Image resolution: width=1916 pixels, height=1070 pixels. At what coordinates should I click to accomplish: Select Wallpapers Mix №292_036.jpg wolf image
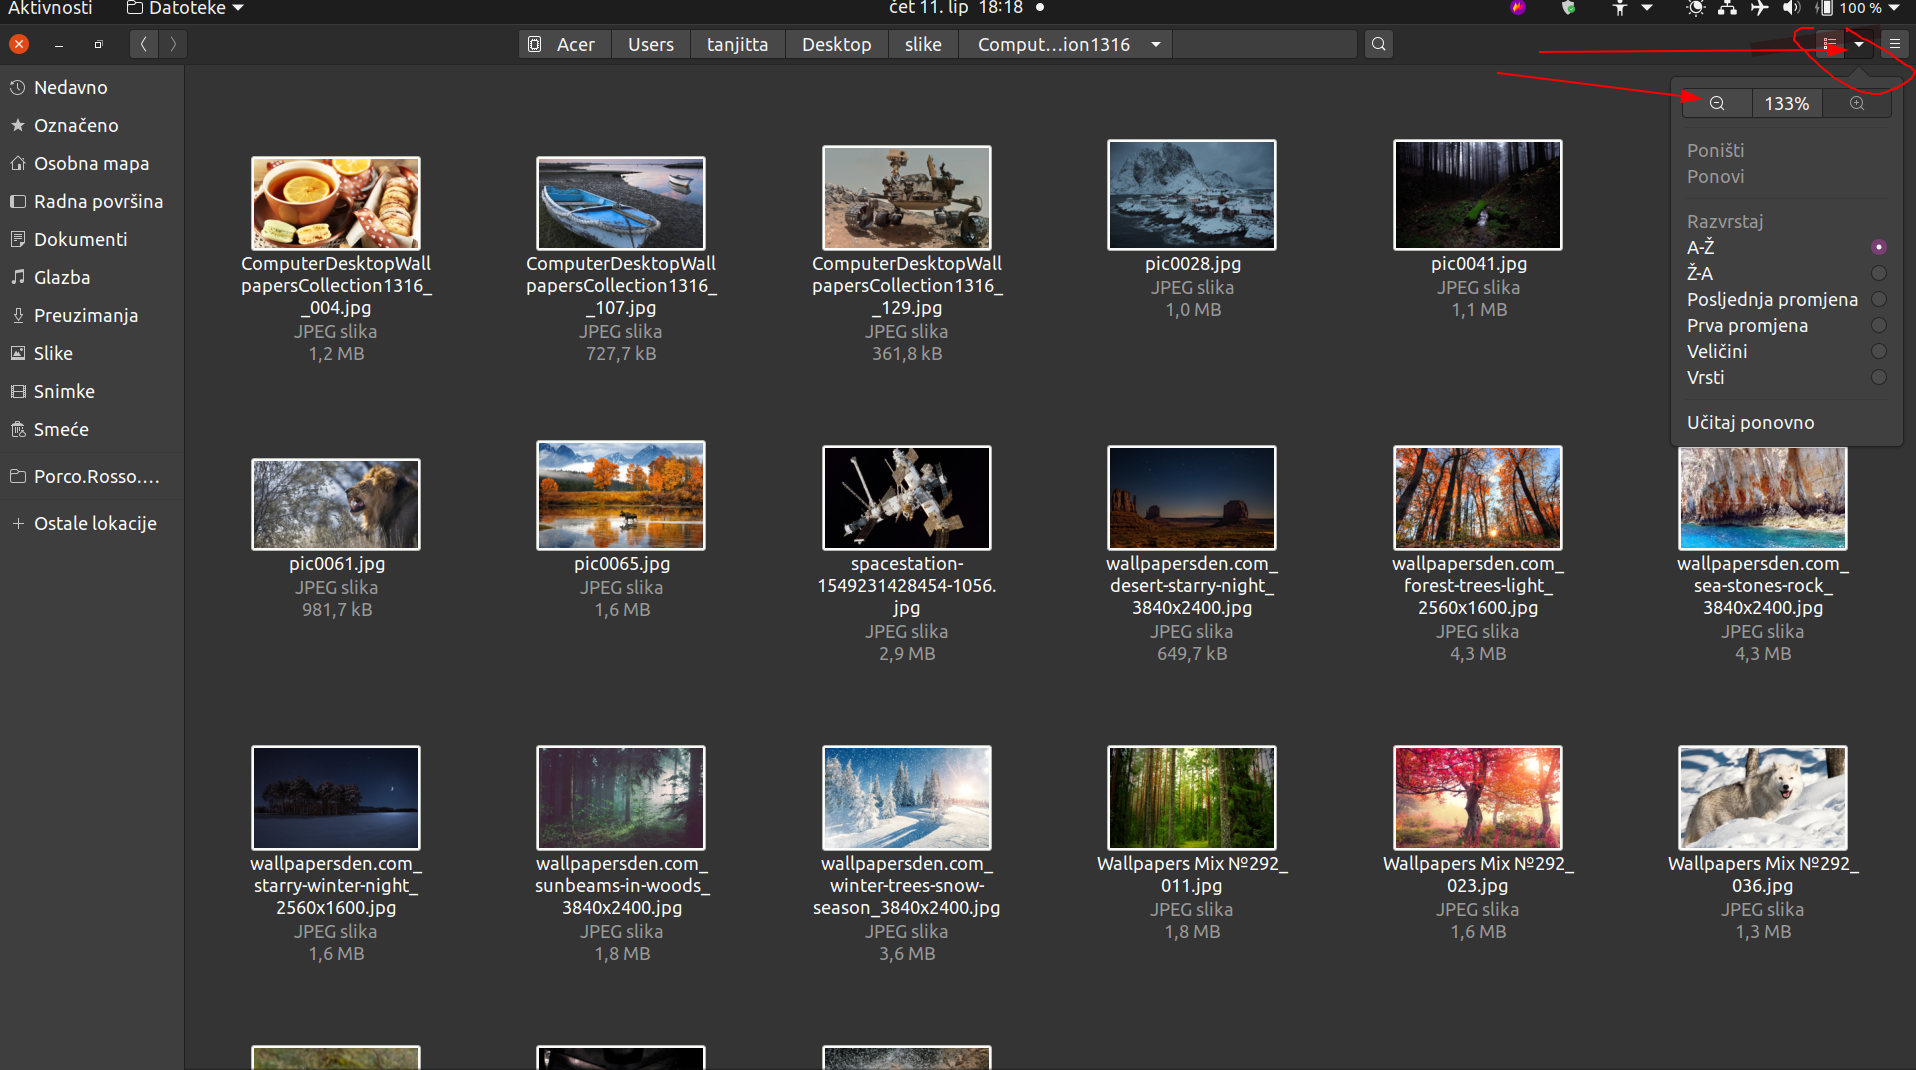tap(1763, 797)
